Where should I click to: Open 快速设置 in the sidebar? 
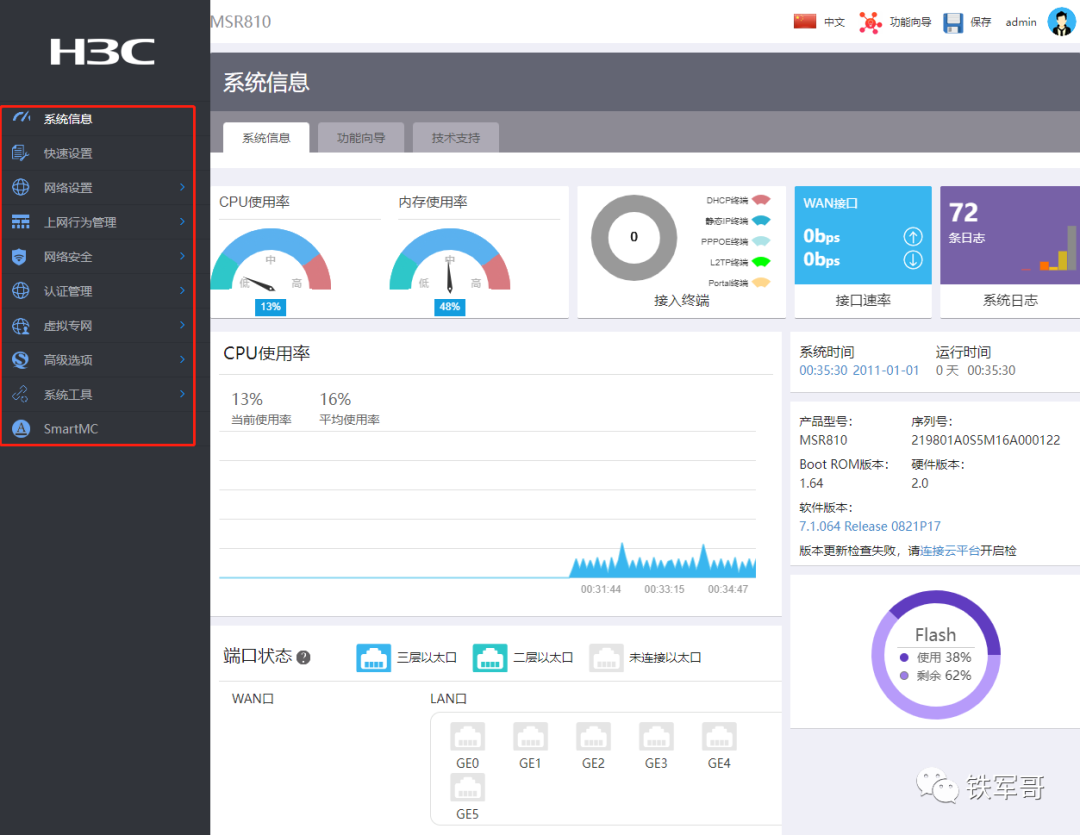tap(68, 154)
